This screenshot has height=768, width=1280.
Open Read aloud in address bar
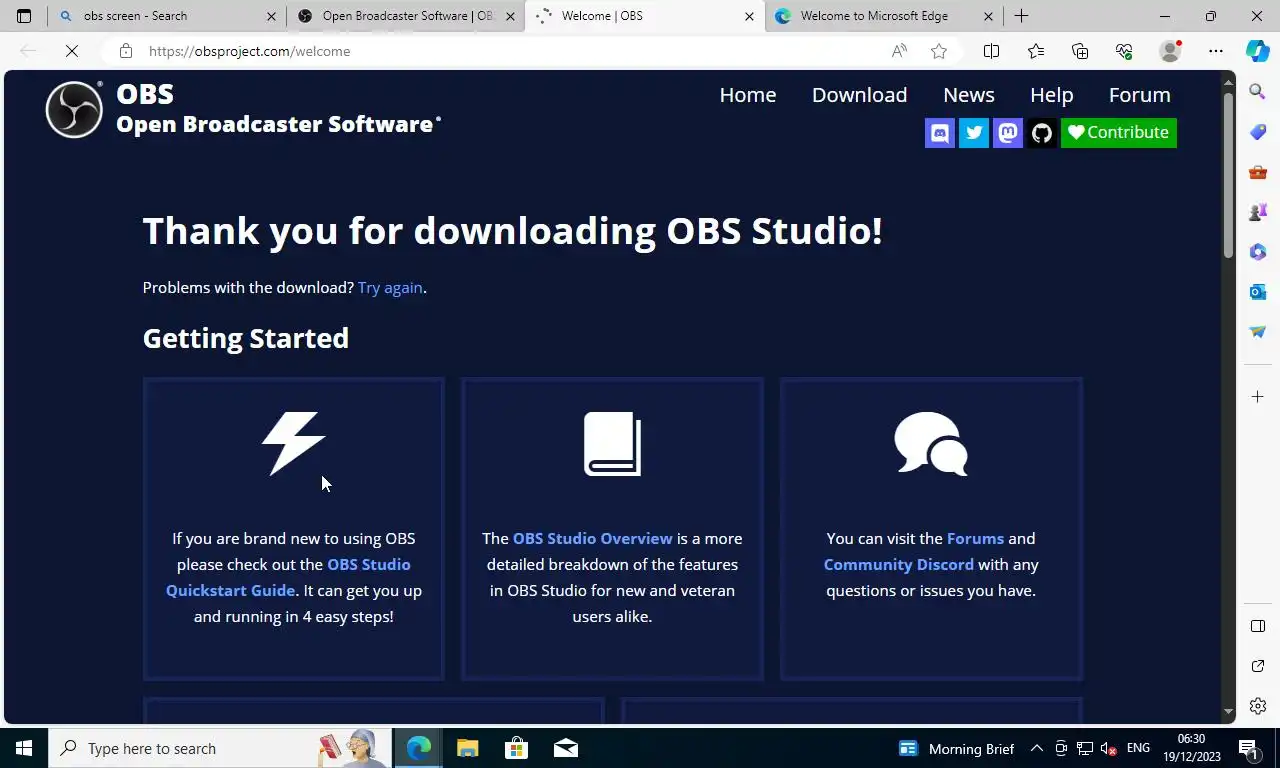899,51
